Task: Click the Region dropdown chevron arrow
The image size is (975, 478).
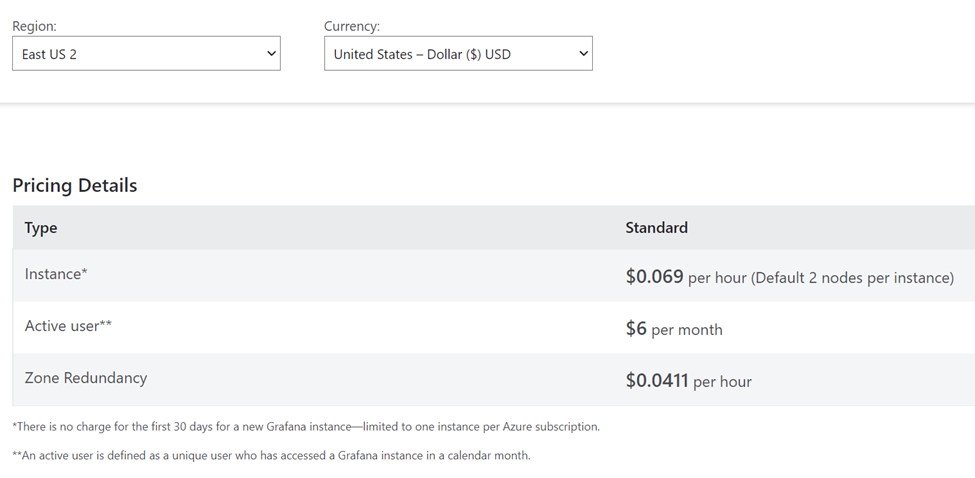Action: pos(271,54)
